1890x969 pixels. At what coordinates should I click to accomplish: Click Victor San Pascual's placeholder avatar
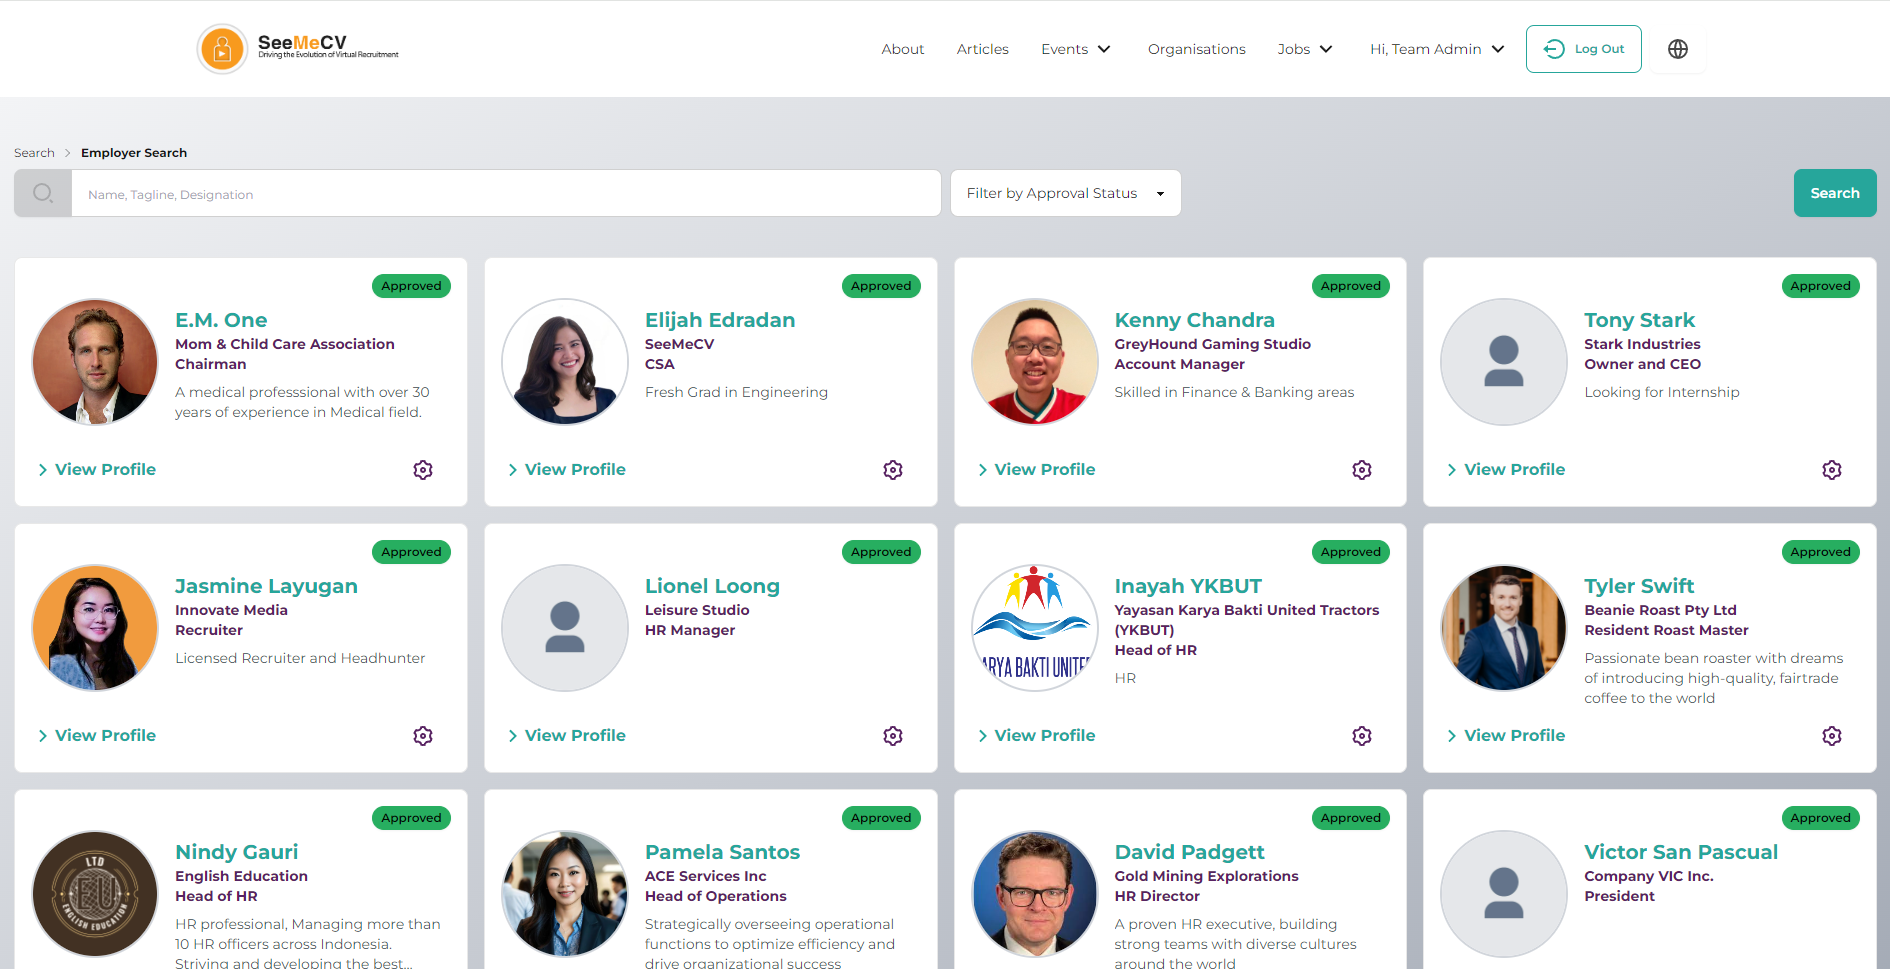(1504, 894)
